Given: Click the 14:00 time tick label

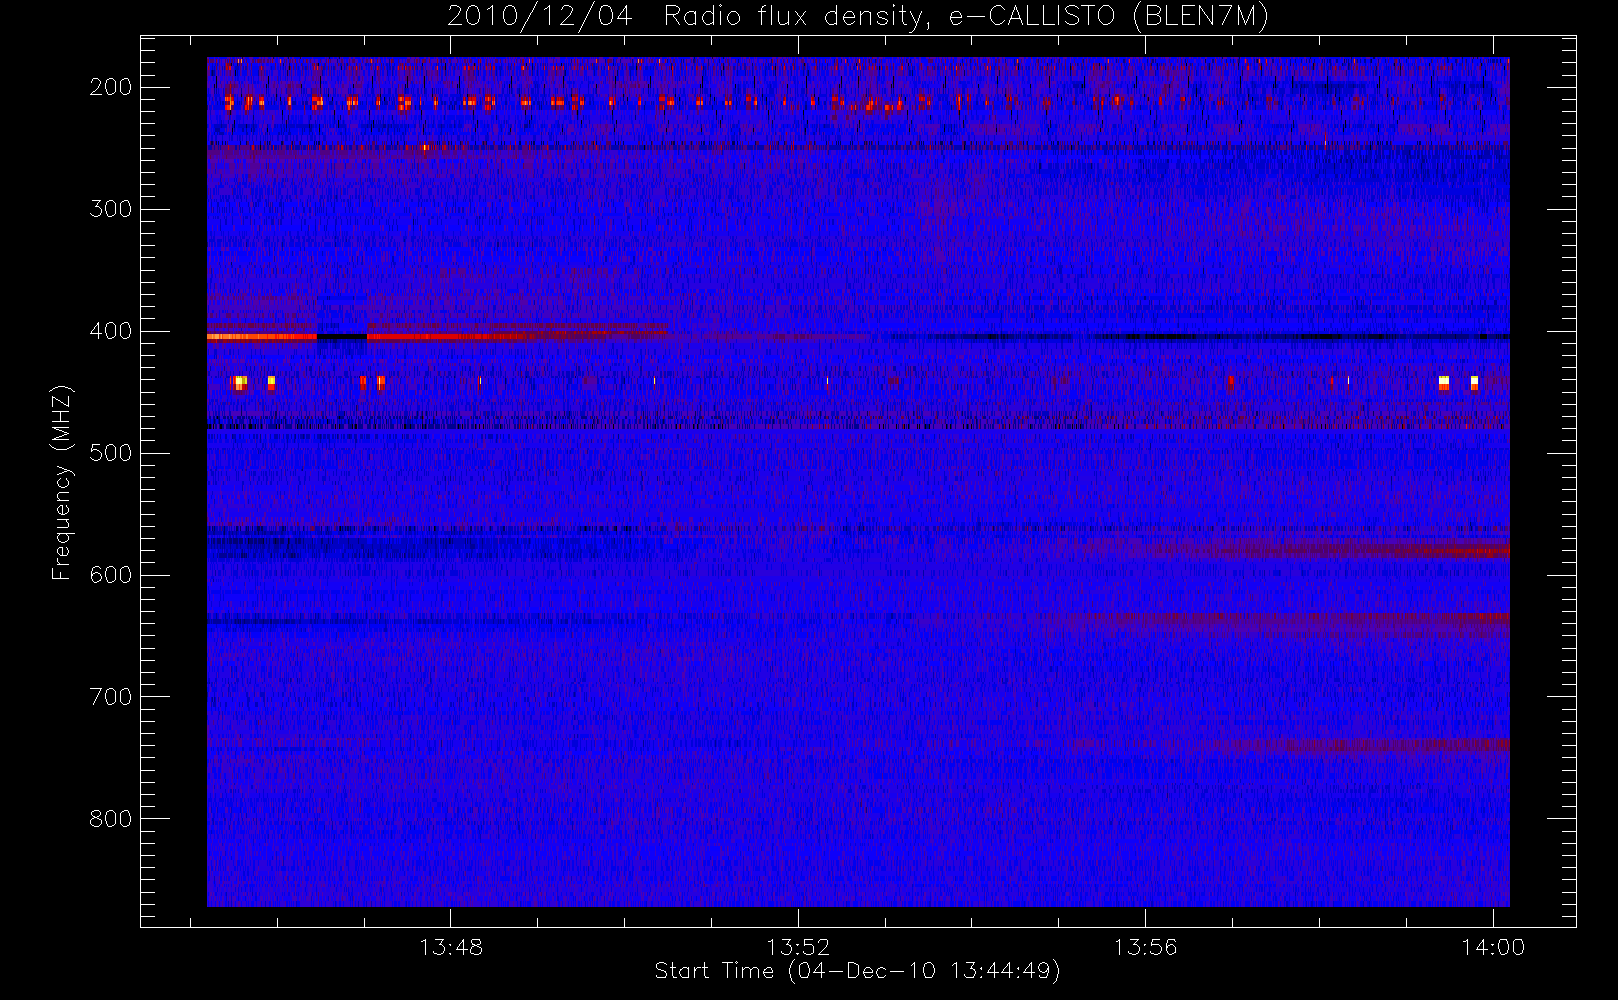Looking at the screenshot, I should coord(1493,946).
